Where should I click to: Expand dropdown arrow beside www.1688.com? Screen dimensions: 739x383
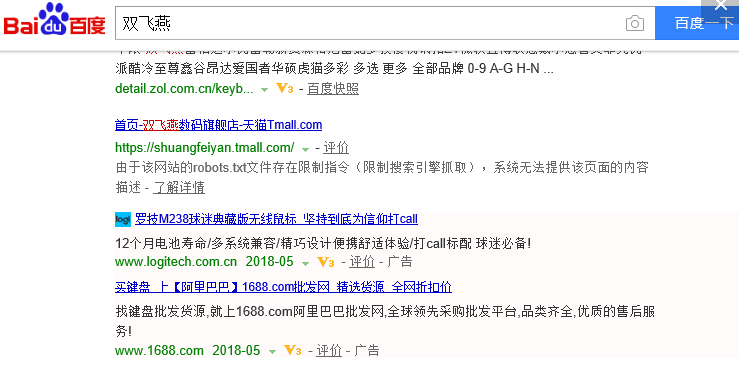pyautogui.click(x=272, y=352)
